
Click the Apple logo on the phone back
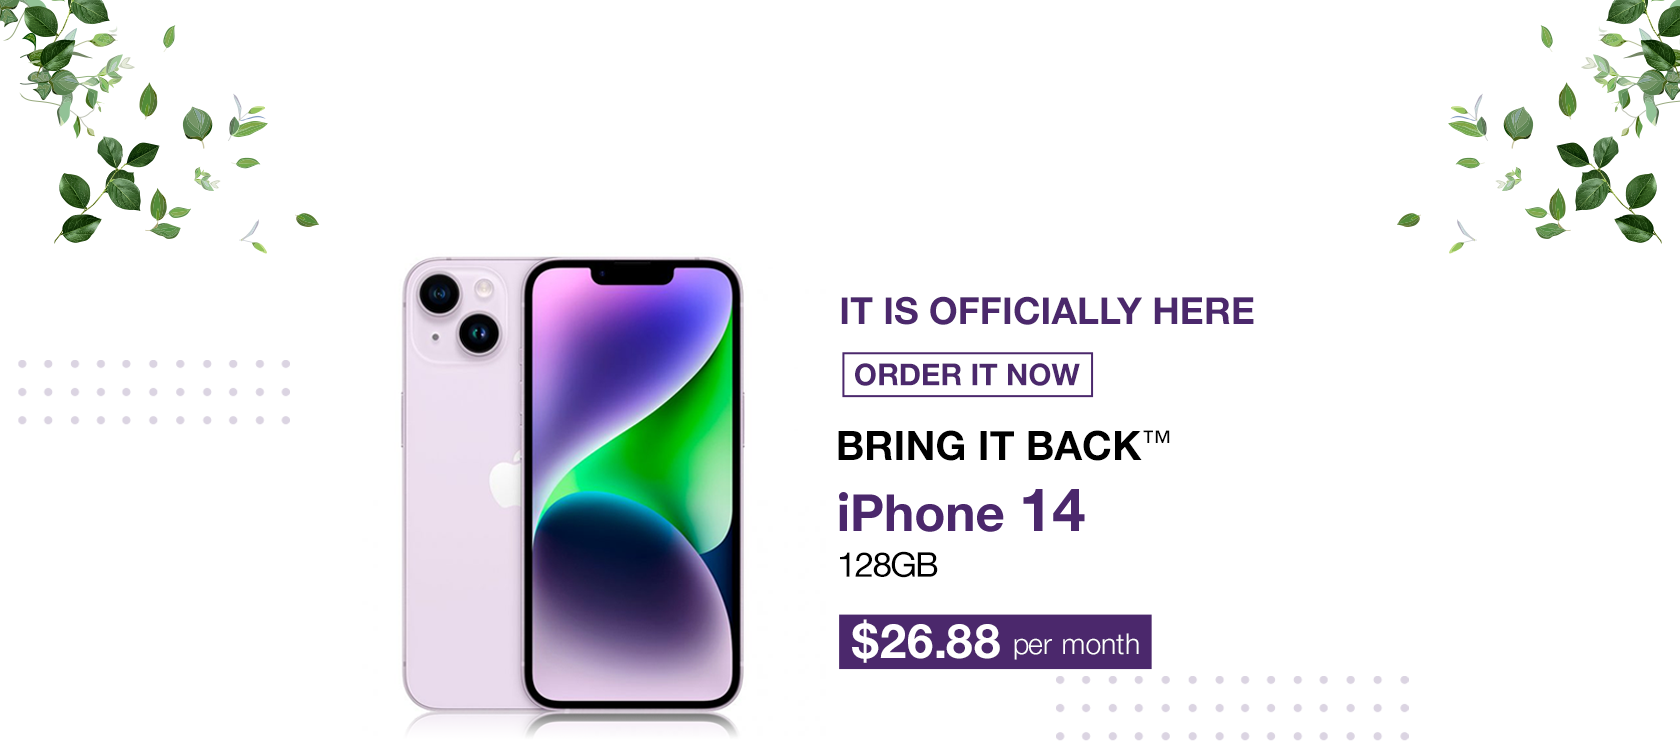[x=506, y=480]
